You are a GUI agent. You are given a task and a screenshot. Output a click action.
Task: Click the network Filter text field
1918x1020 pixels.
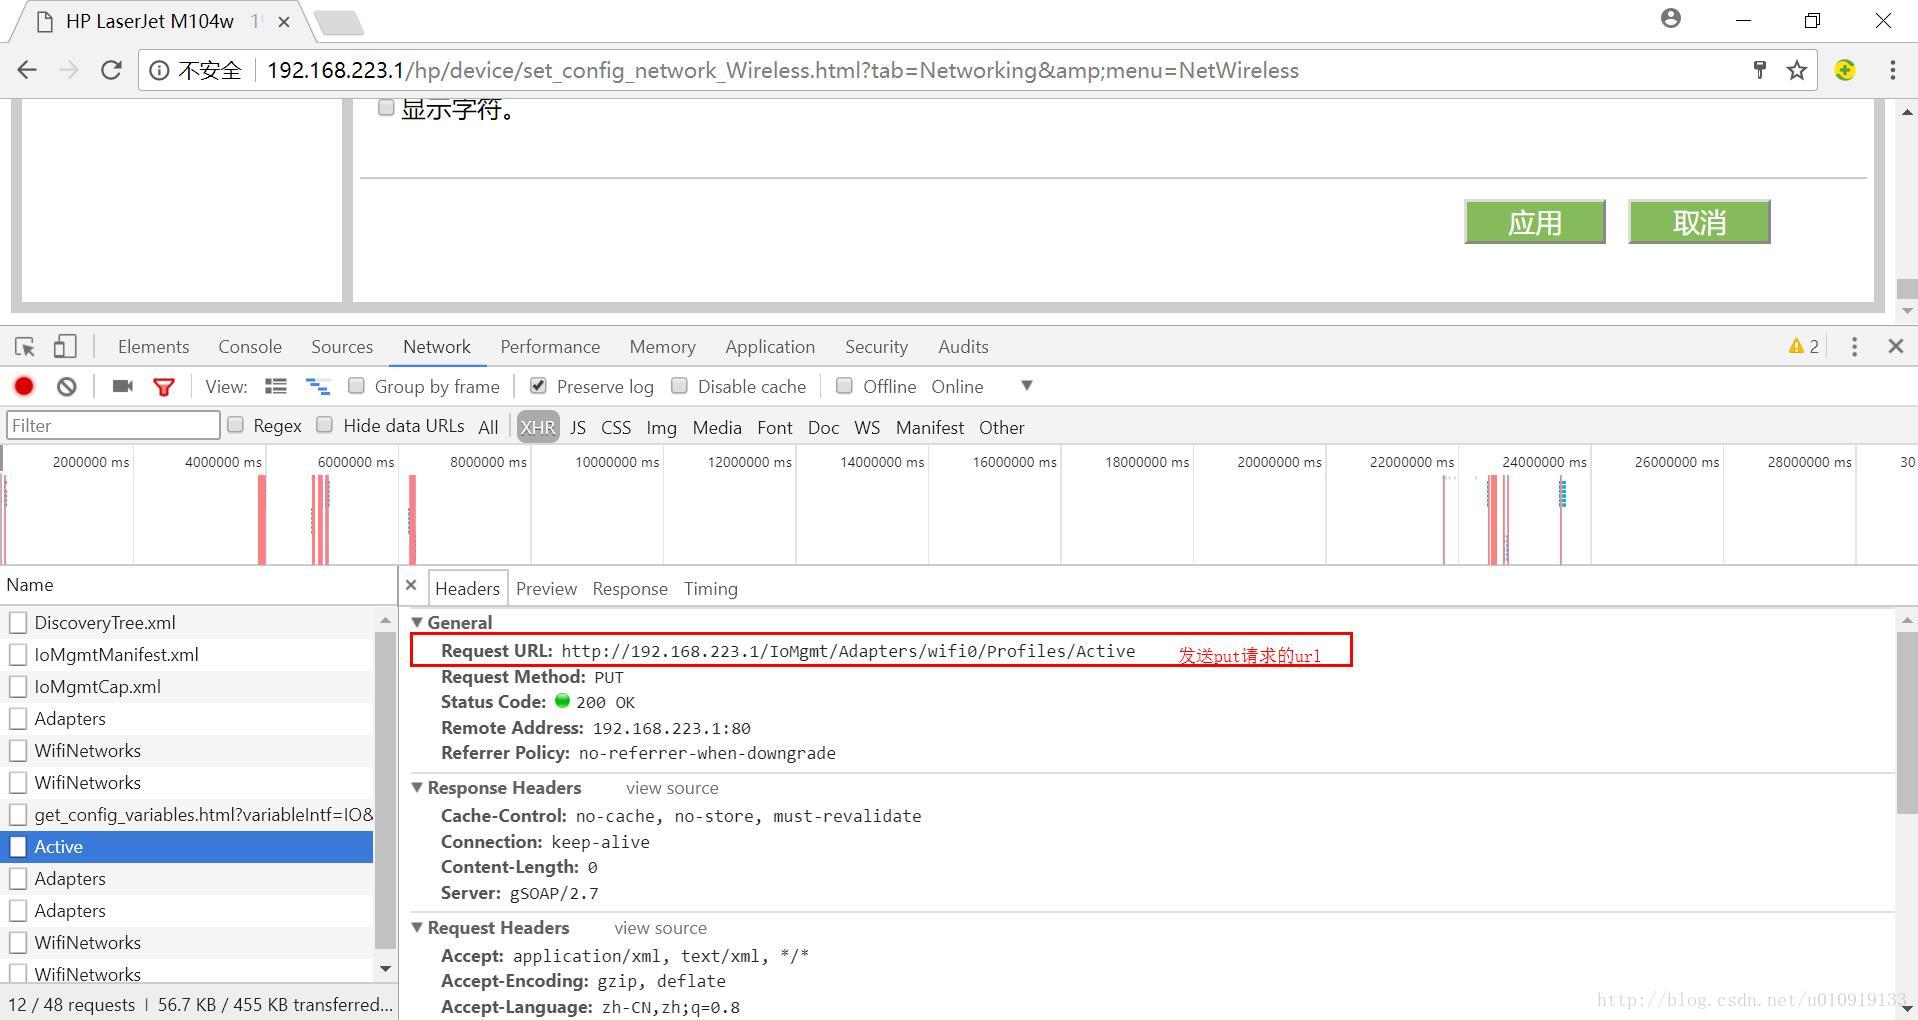113,425
